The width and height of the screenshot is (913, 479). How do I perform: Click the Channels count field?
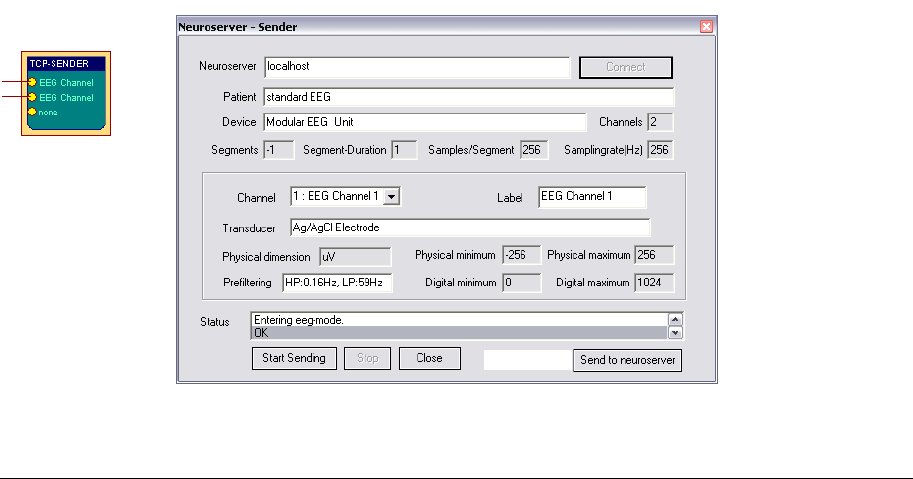click(660, 122)
